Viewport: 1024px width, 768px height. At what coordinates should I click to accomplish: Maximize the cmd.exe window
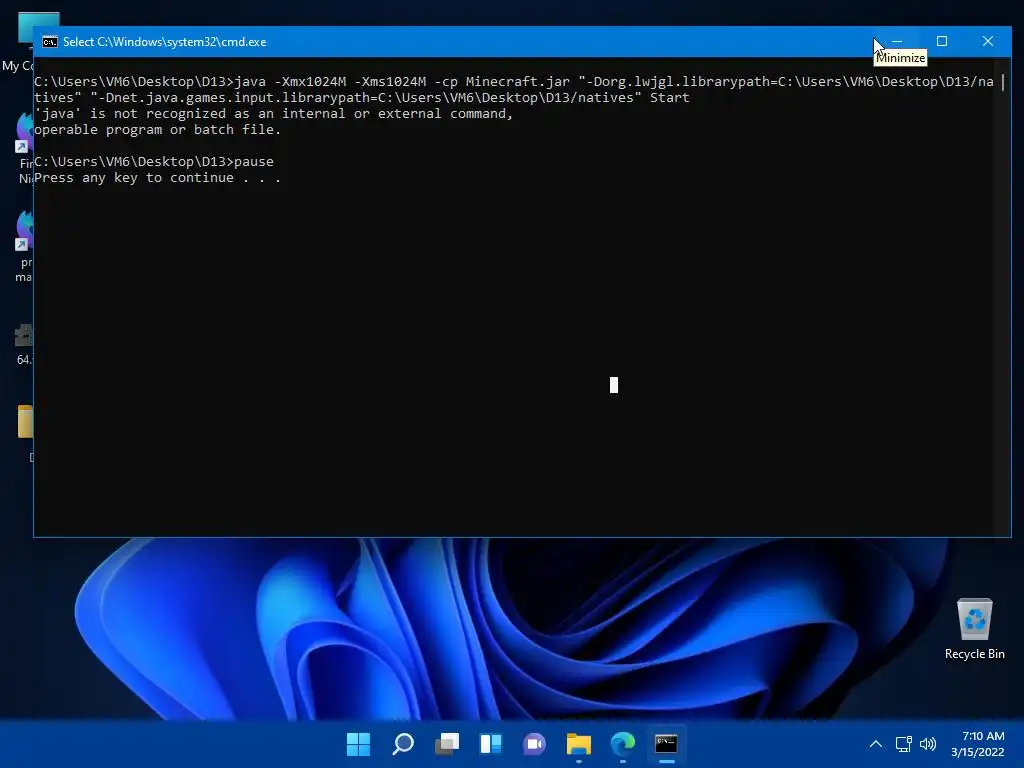click(942, 41)
